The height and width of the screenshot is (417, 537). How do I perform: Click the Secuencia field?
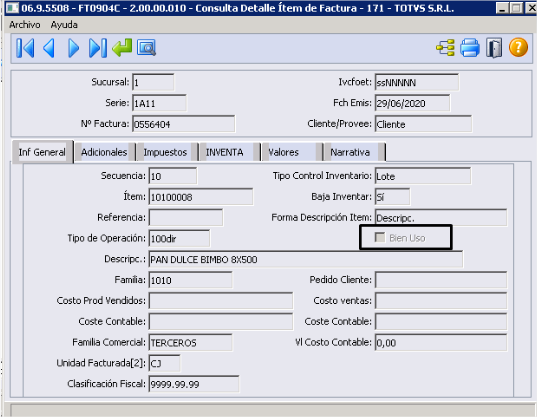(173, 176)
